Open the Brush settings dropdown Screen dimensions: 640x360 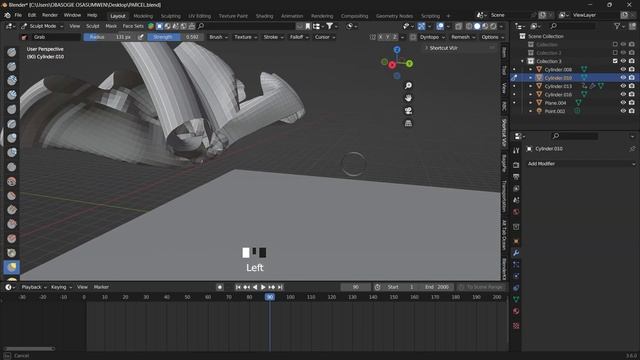coord(218,37)
